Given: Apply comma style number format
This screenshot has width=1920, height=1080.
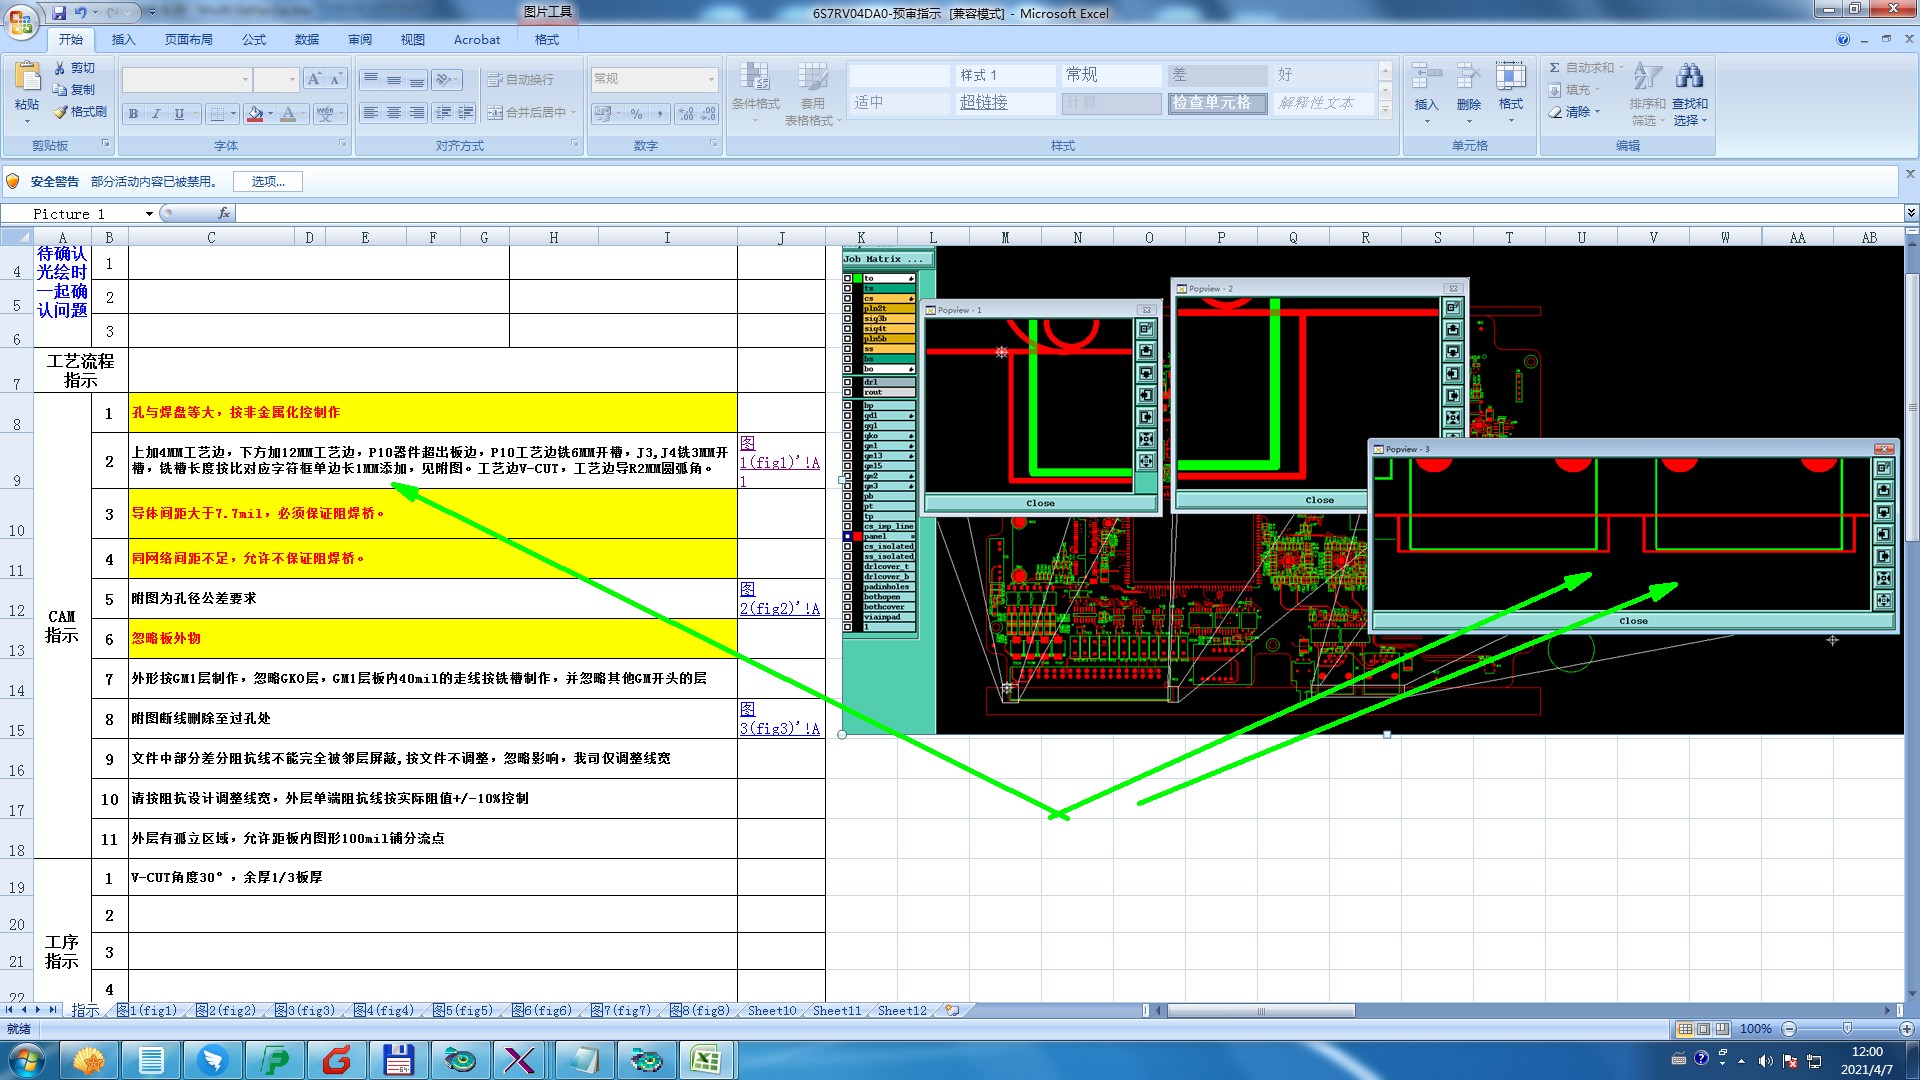Looking at the screenshot, I should (658, 114).
